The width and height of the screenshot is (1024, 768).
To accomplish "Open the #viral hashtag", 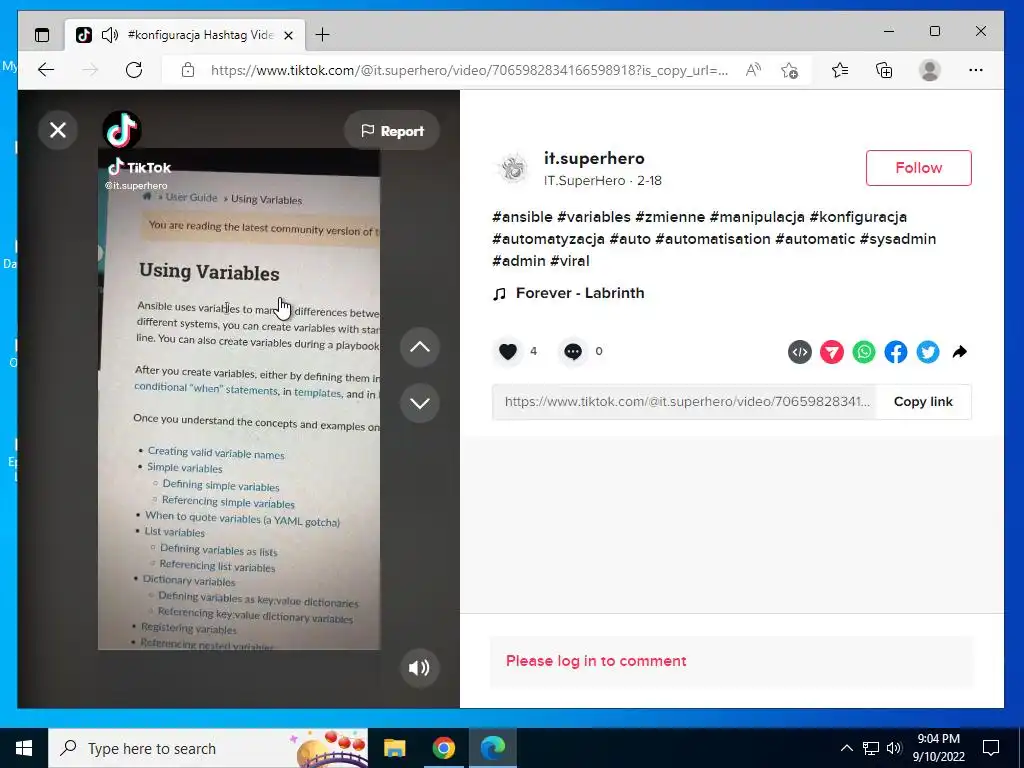I will point(569,261).
